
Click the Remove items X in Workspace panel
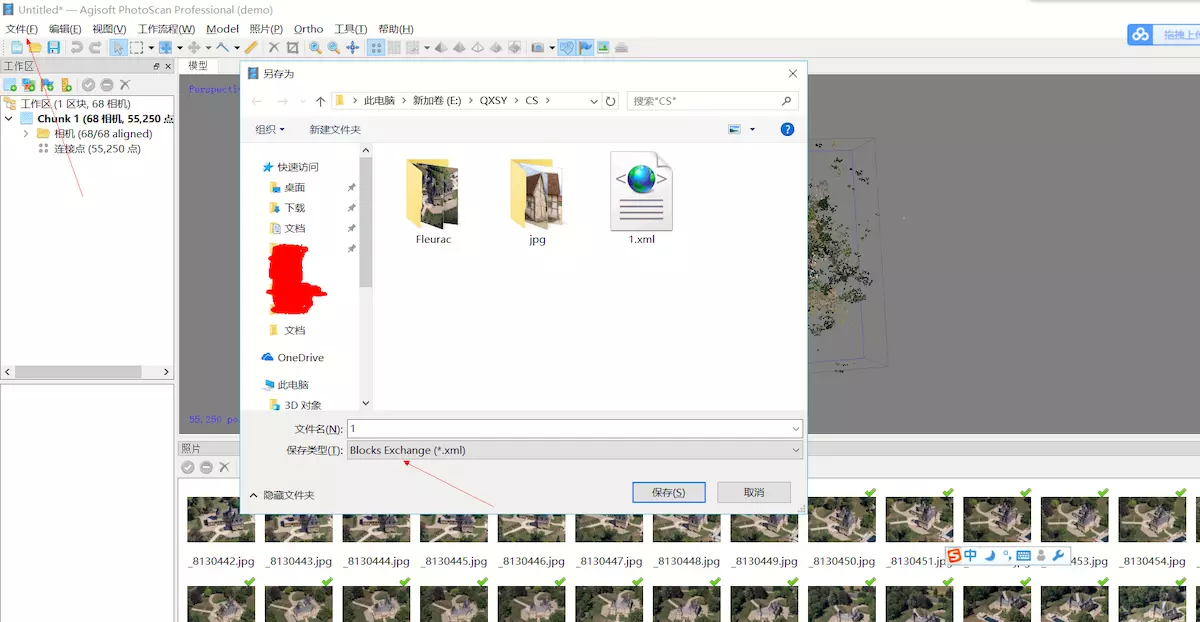click(125, 86)
